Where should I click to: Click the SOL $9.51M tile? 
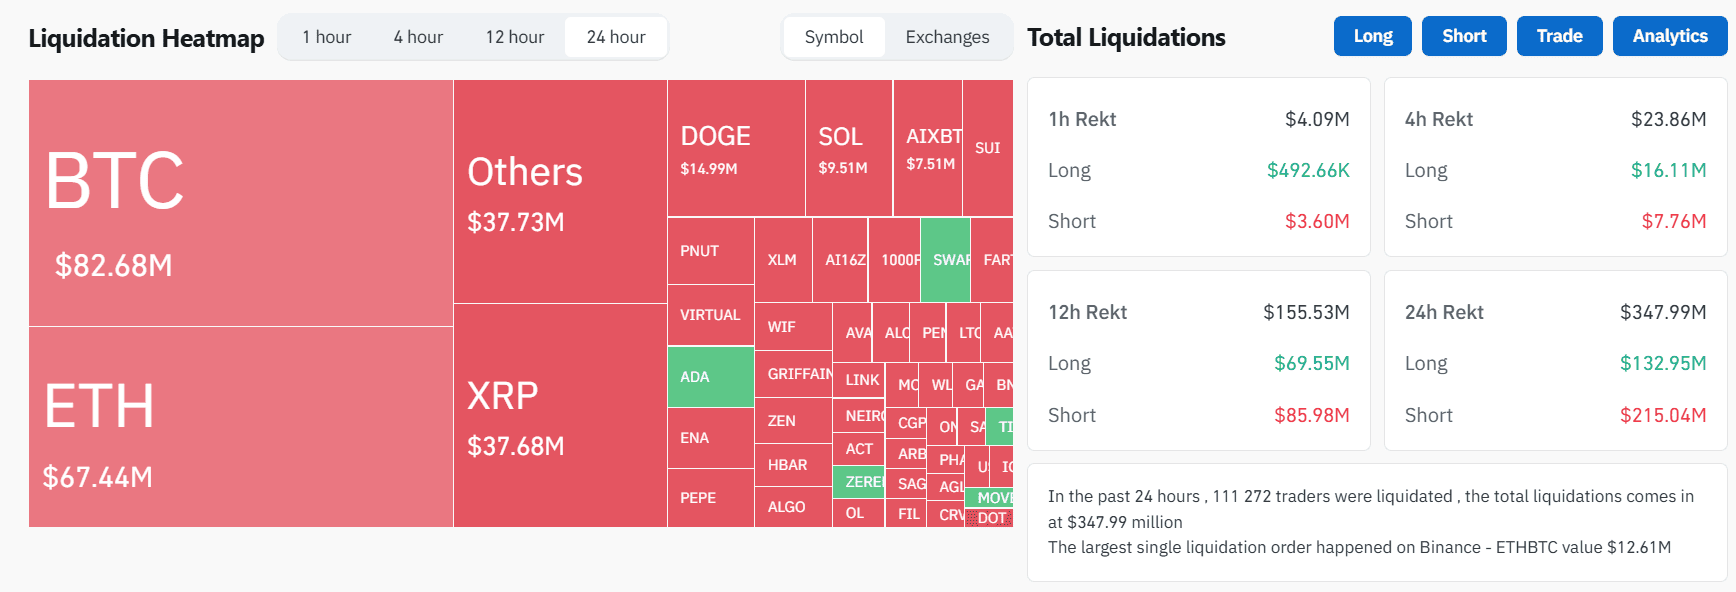coord(848,148)
